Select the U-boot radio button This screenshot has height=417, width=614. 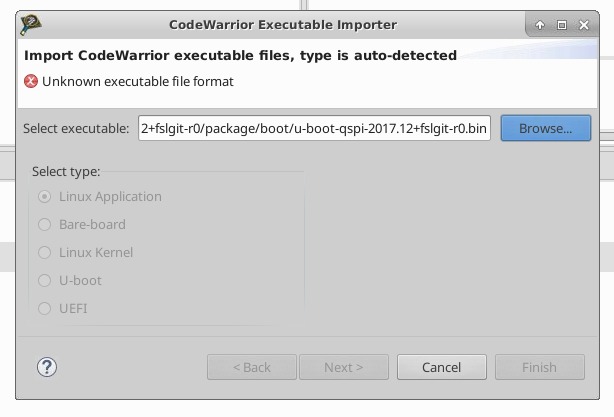[44, 281]
